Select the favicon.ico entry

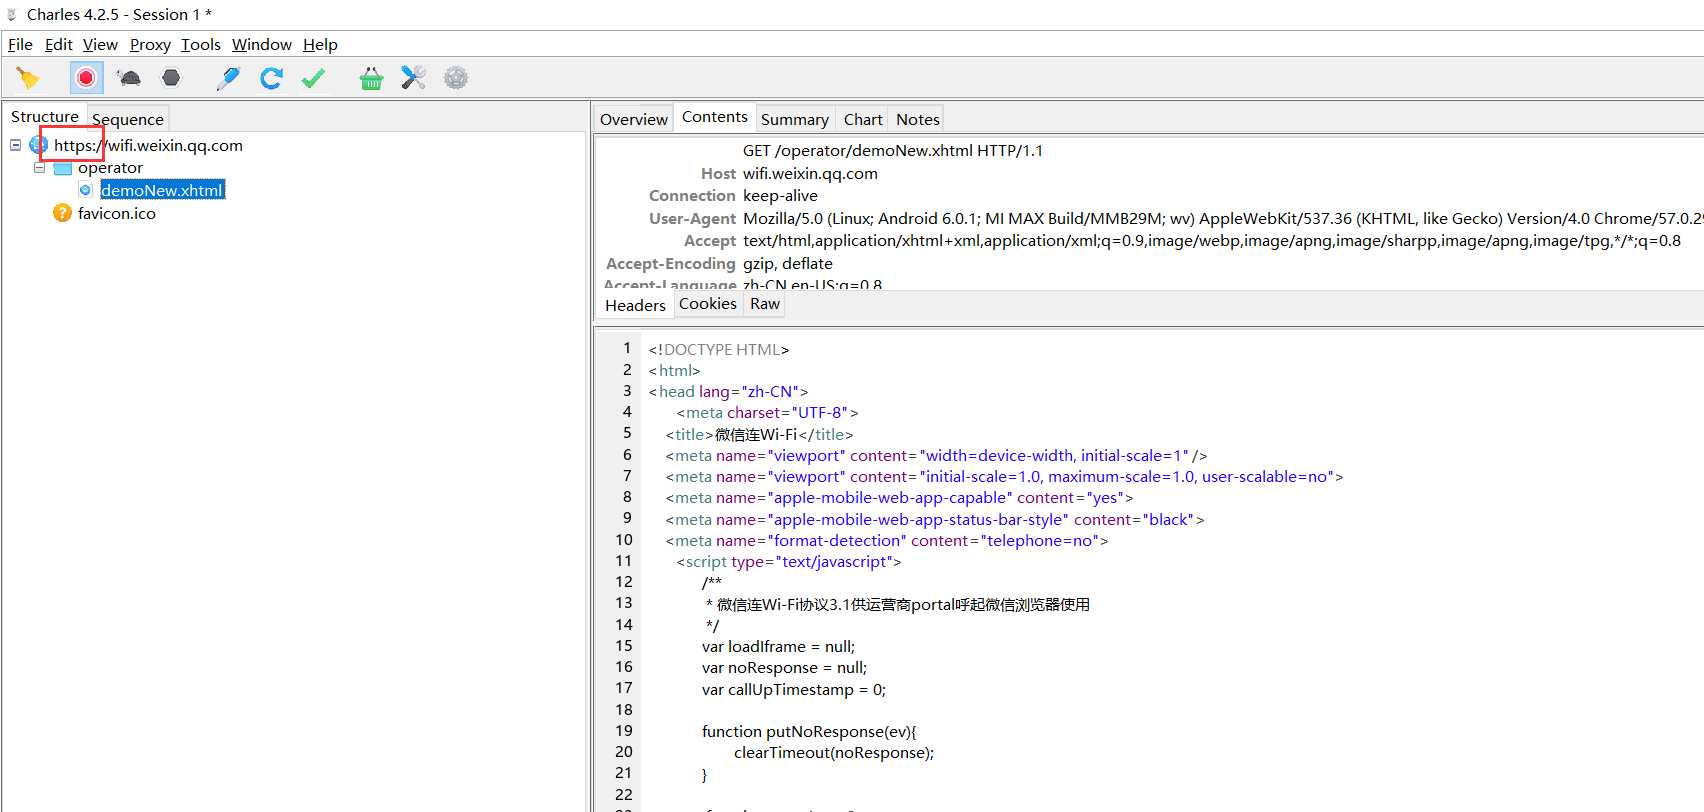point(117,213)
